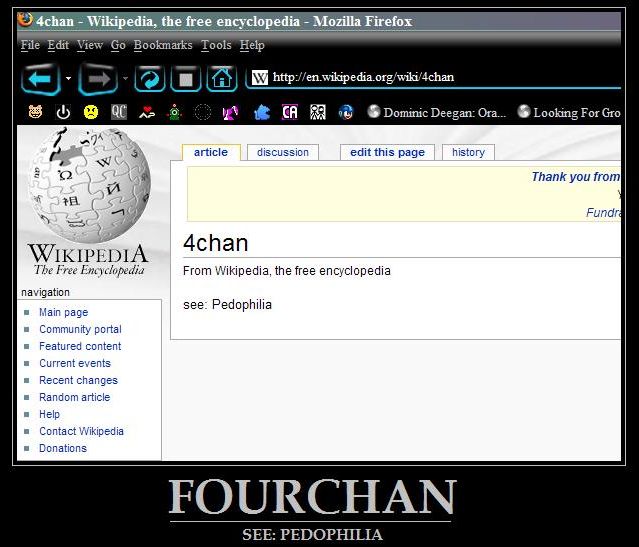Click the Firefox icon in title bar
Viewport: 639px width, 547px height.
(x=25, y=20)
